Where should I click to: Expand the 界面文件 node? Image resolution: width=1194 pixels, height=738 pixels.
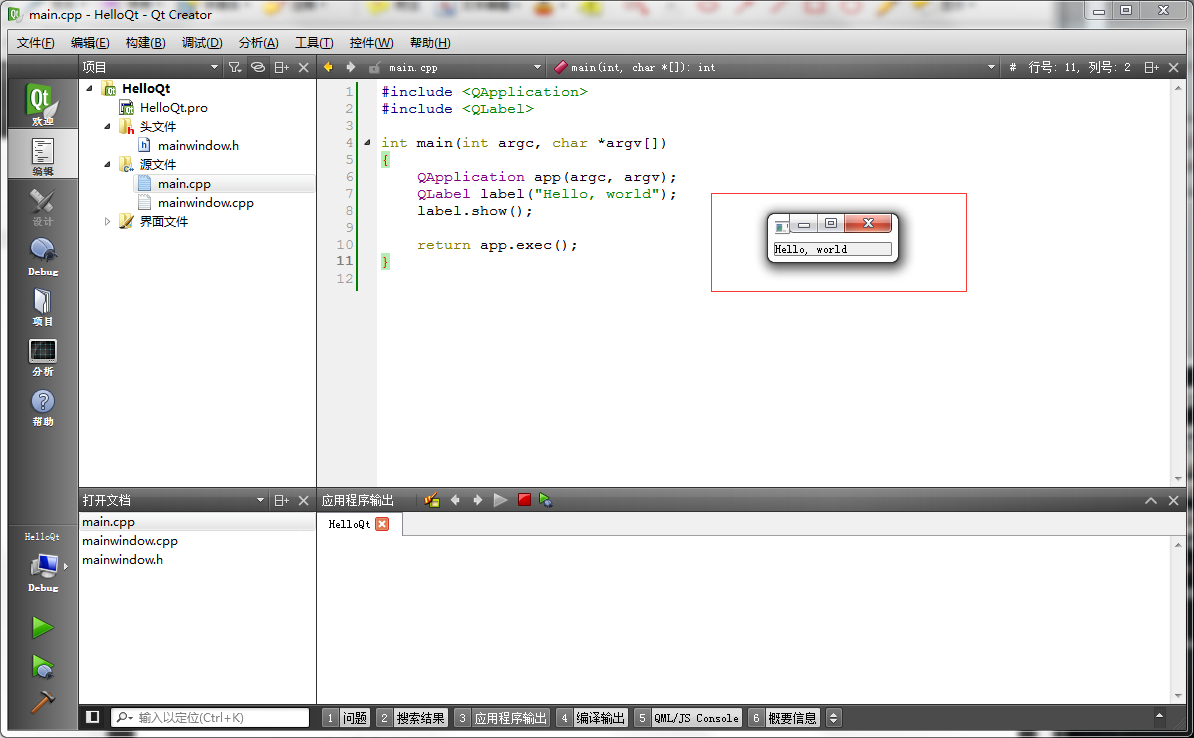point(107,221)
